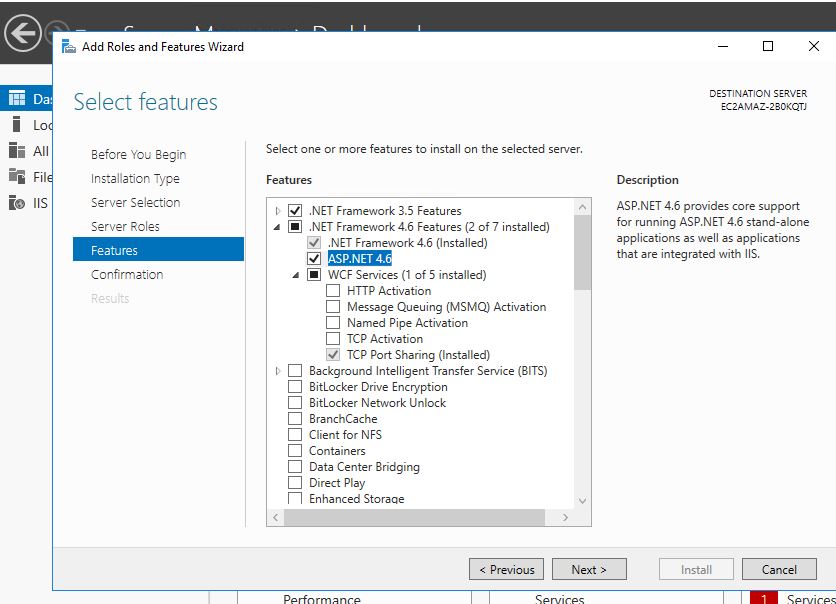Enable the HTTP Activation checkbox
This screenshot has width=836, height=604.
pyautogui.click(x=333, y=291)
